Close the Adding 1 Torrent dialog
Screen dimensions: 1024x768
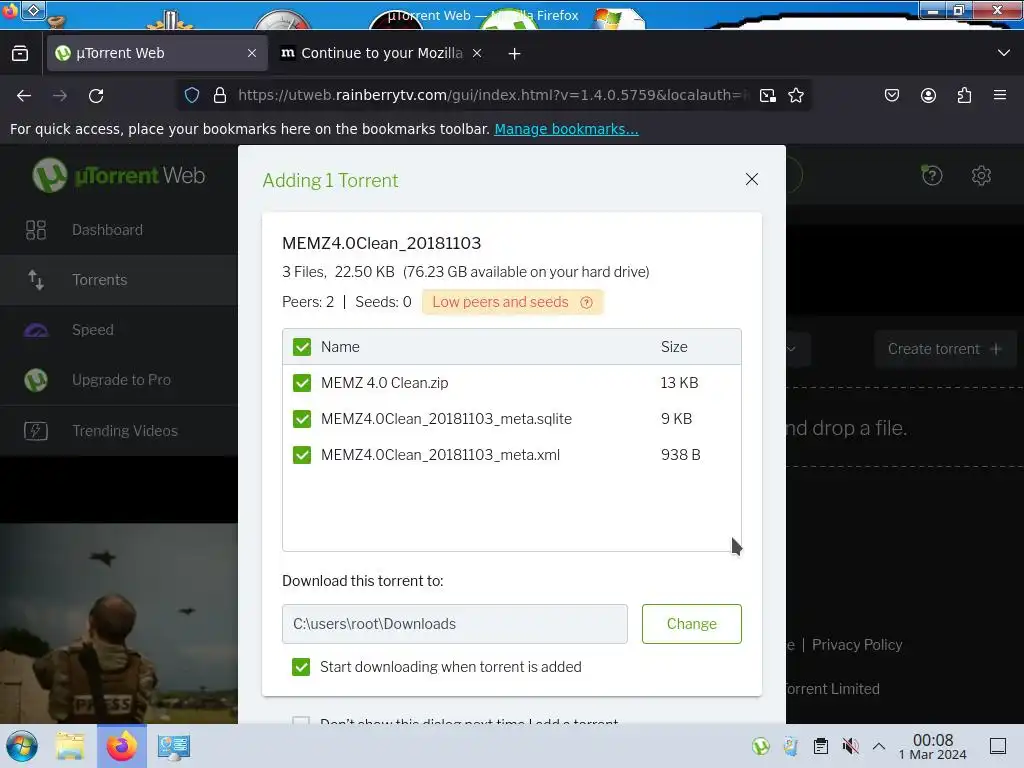752,179
